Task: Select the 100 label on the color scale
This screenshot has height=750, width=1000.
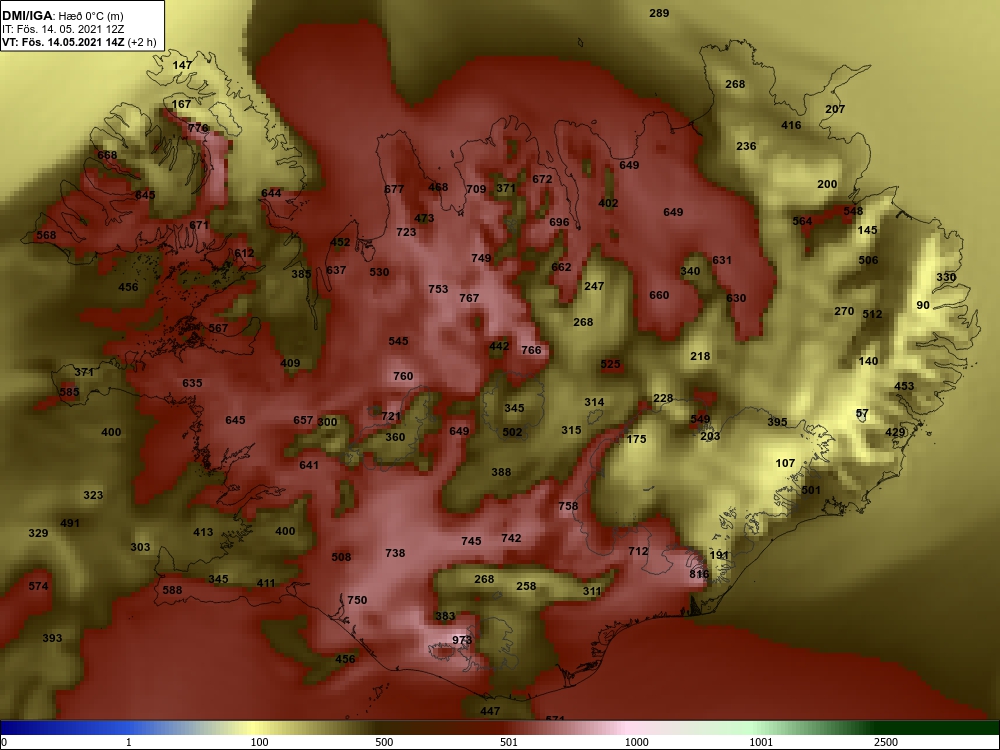Action: [x=260, y=742]
